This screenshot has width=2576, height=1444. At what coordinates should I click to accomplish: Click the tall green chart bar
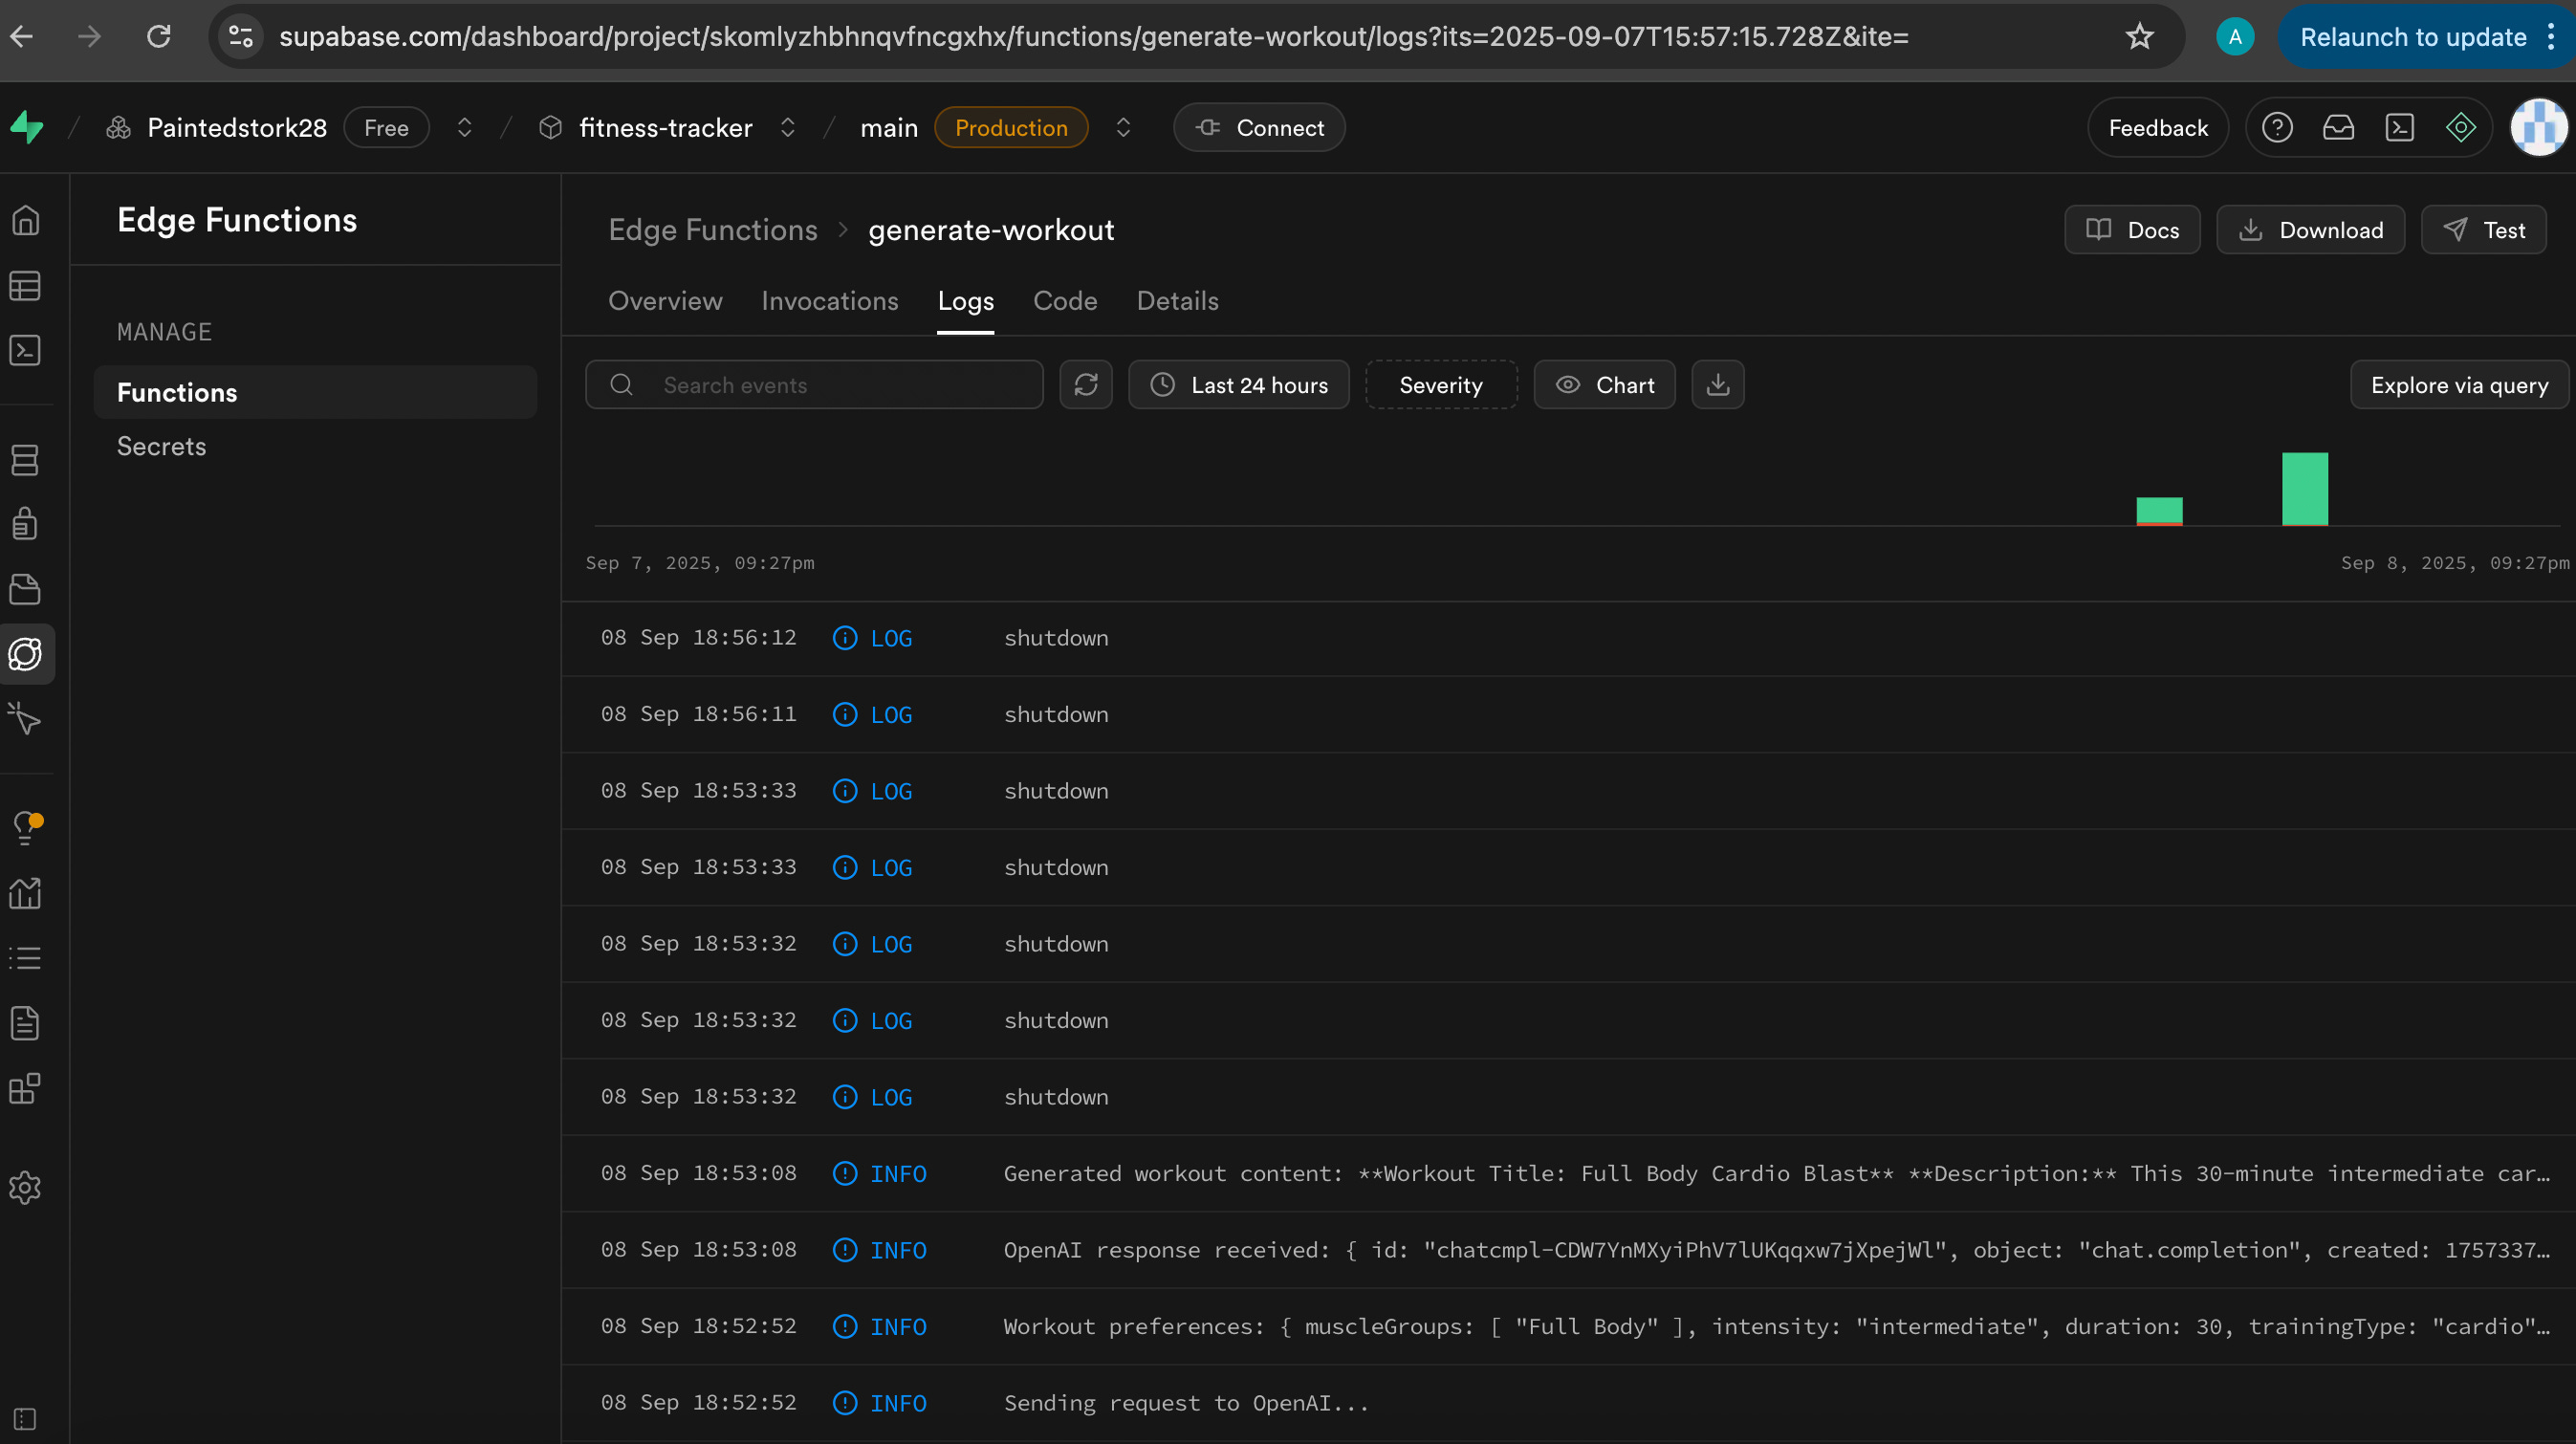2304,488
